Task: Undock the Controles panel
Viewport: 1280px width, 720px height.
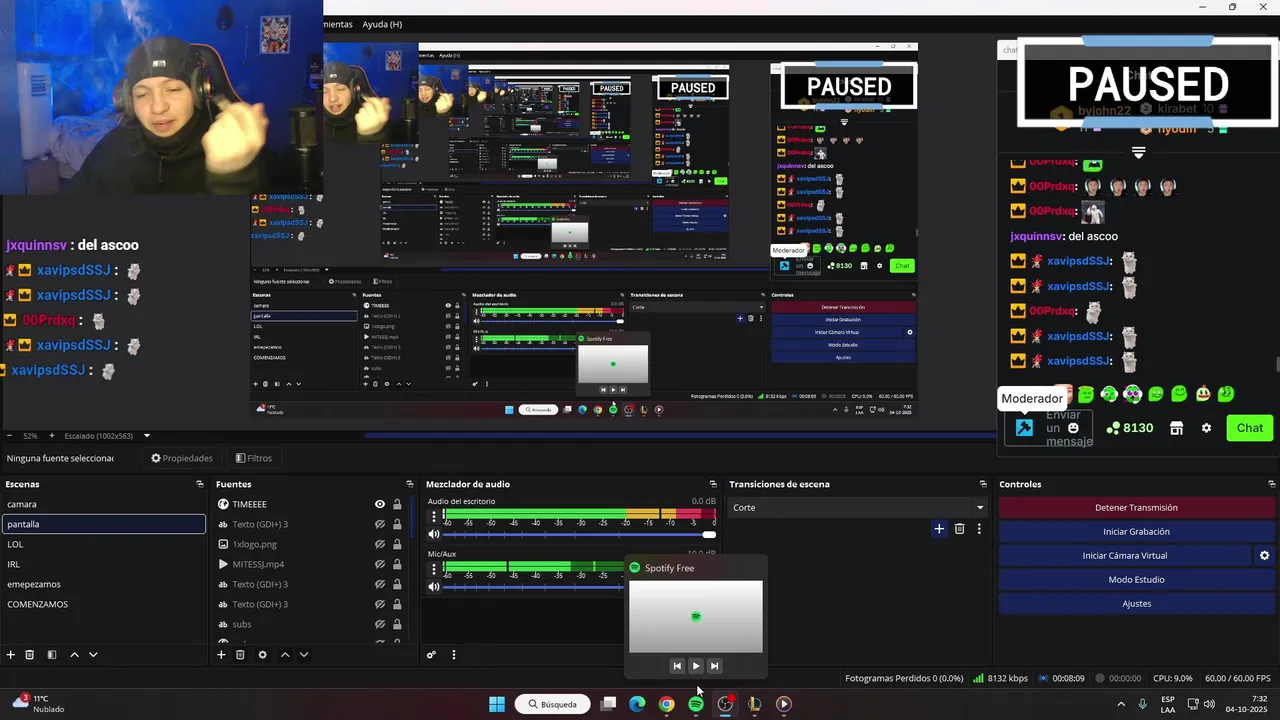Action: pos(1271,484)
